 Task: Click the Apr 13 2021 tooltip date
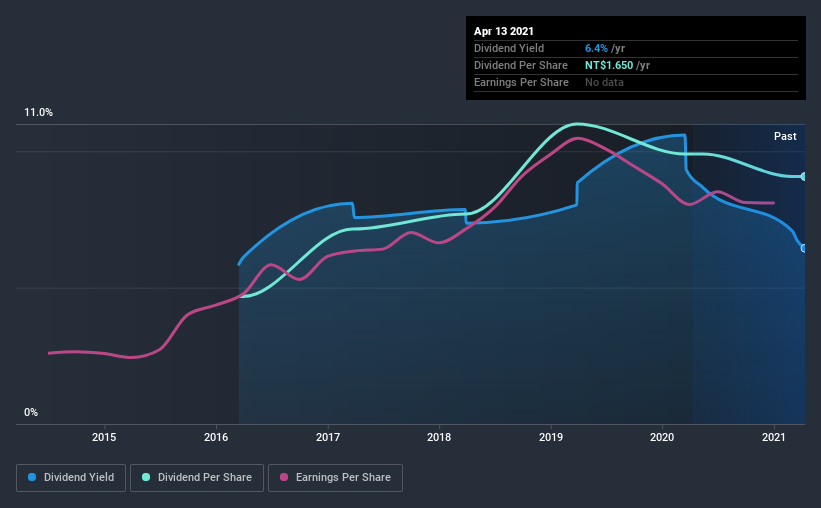tap(504, 31)
